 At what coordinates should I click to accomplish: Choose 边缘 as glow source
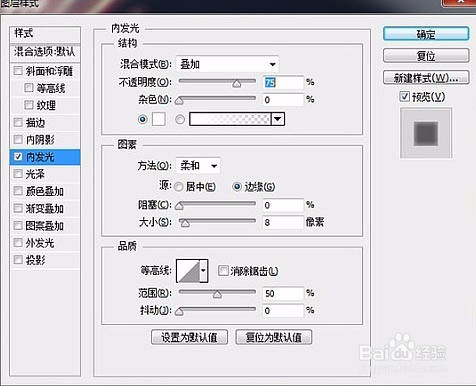[x=237, y=187]
